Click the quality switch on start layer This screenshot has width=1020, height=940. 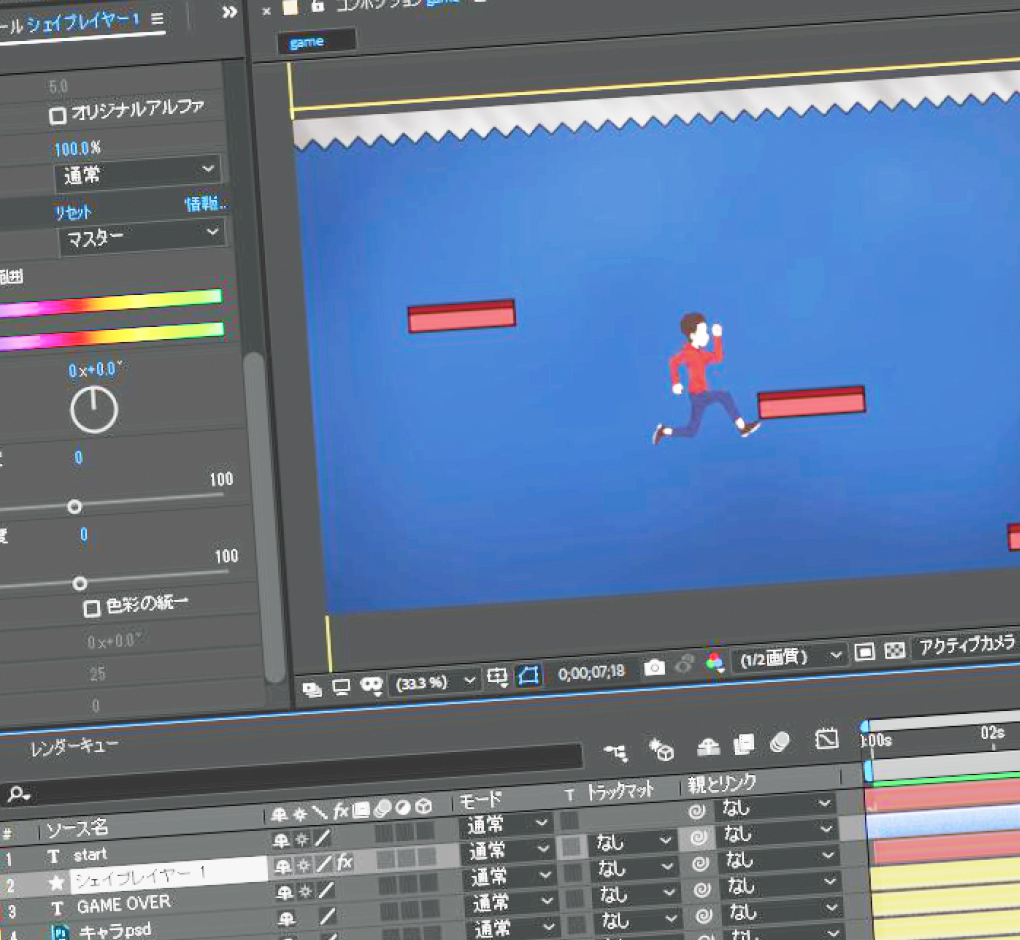pos(323,839)
